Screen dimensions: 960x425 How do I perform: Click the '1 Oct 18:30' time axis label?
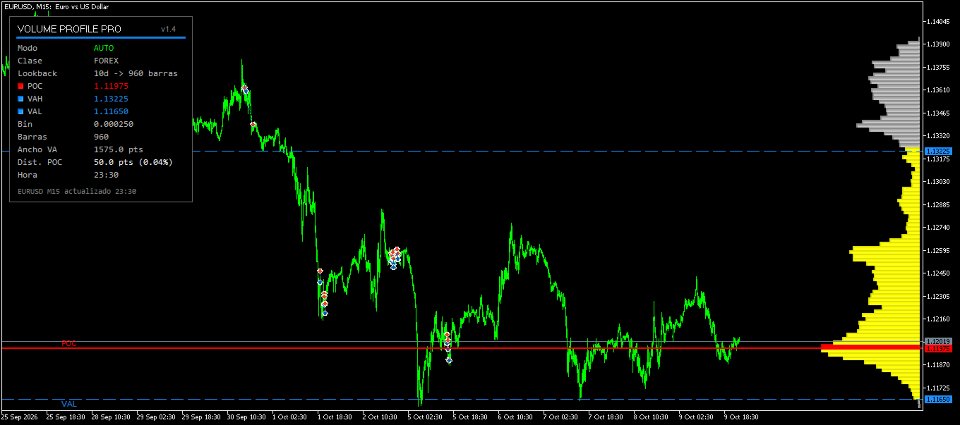click(337, 417)
